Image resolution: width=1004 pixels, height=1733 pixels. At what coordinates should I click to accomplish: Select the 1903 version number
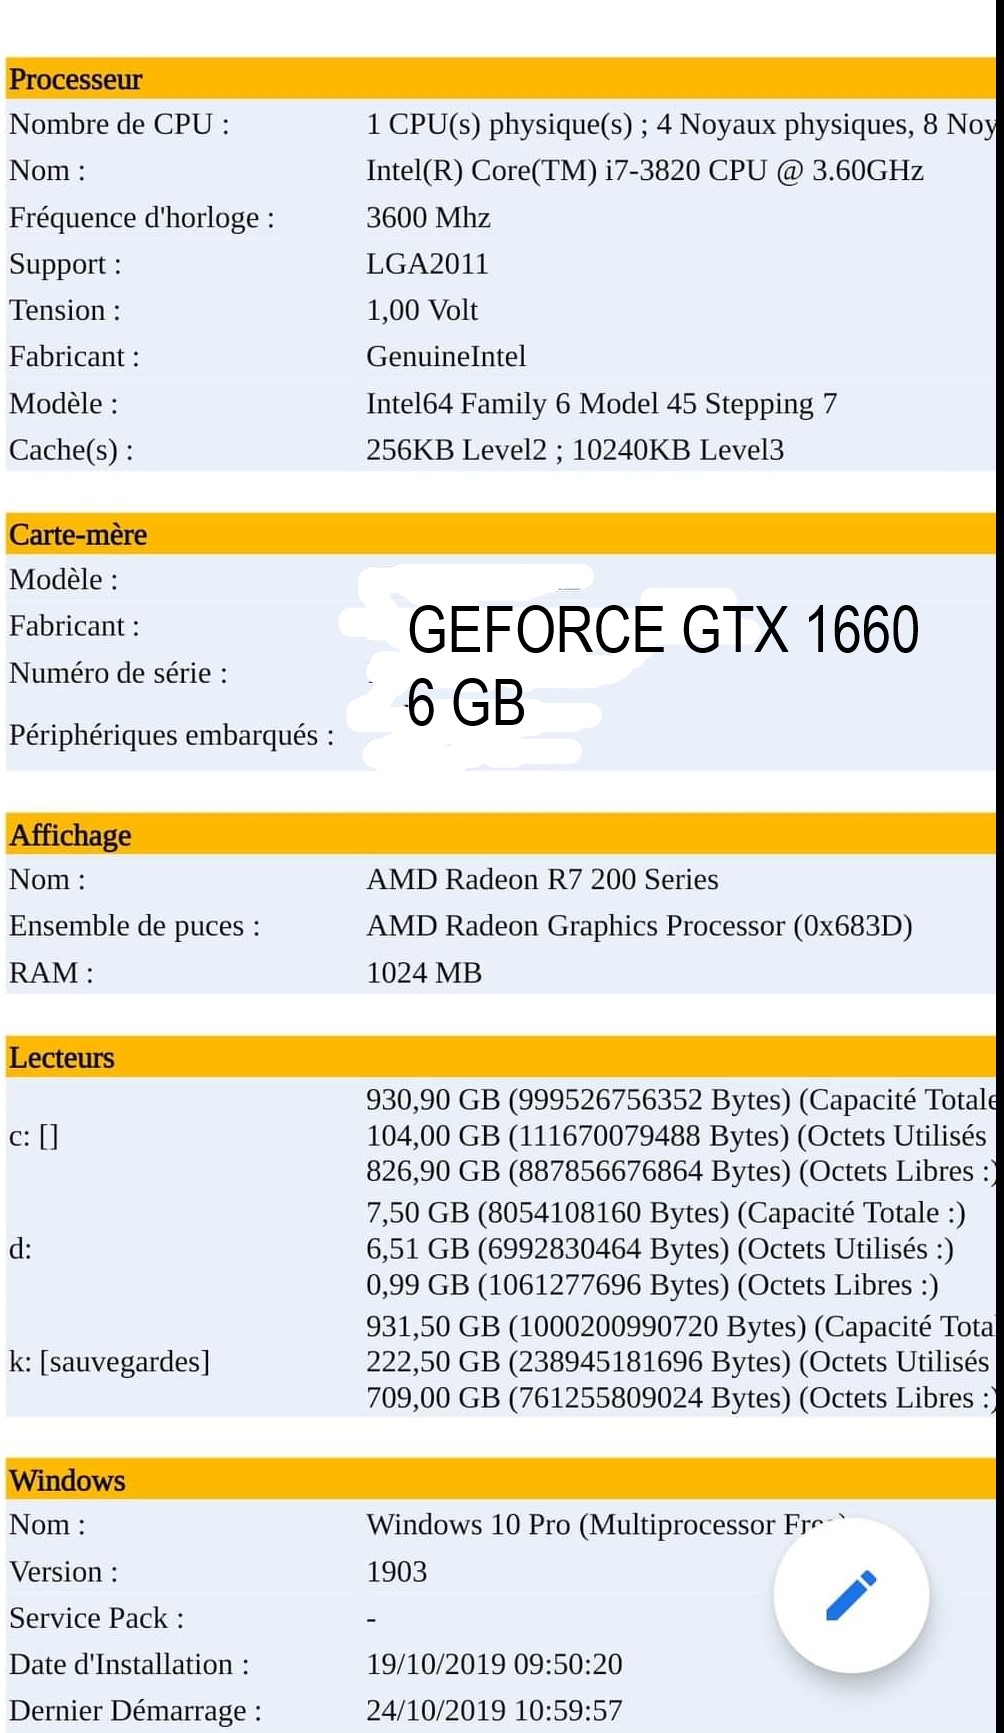(396, 1572)
